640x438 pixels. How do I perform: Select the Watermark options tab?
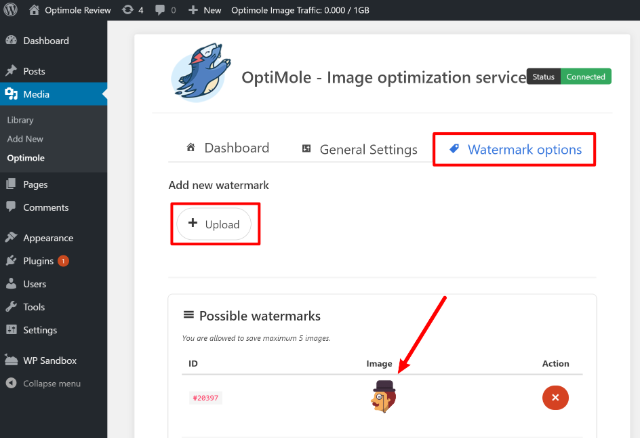point(515,149)
